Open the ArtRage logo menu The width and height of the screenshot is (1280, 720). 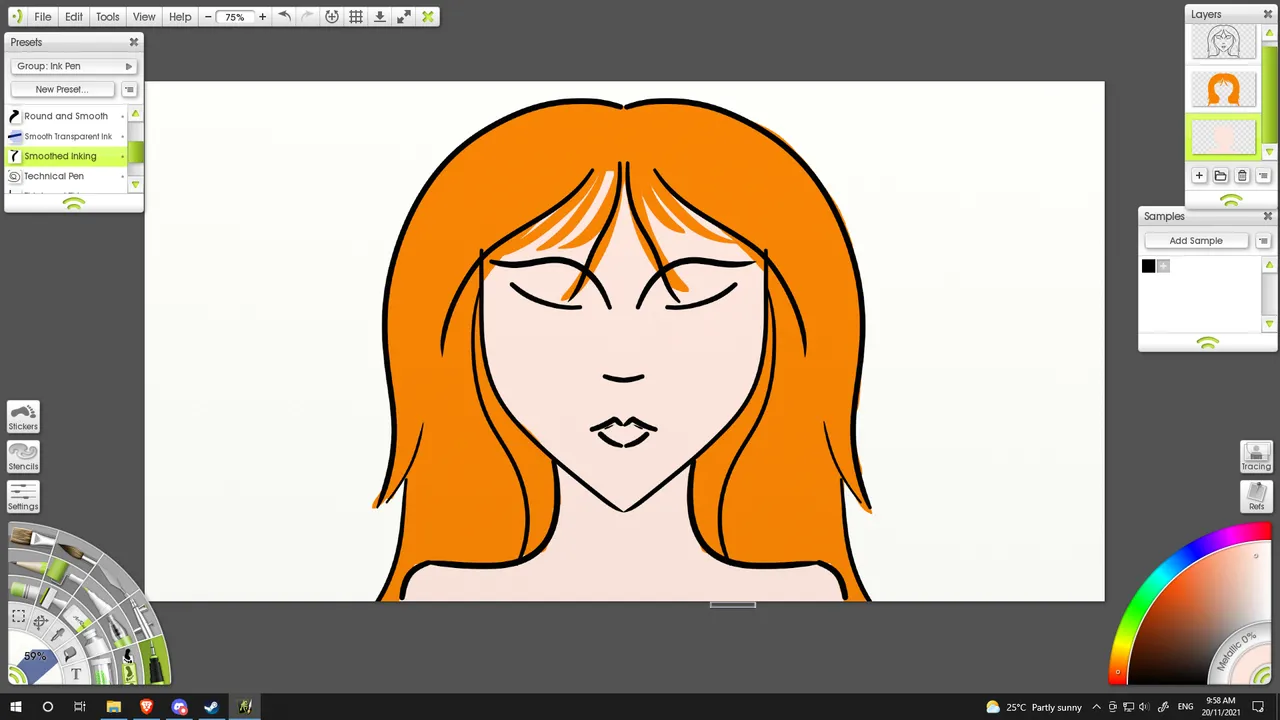click(x=16, y=17)
